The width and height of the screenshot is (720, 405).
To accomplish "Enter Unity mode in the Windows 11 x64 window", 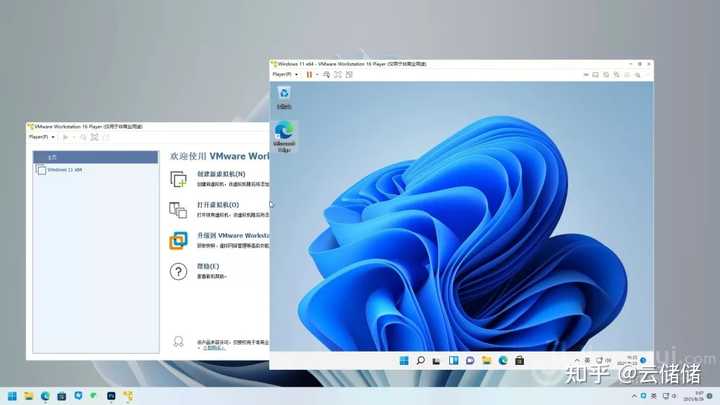I will point(349,74).
